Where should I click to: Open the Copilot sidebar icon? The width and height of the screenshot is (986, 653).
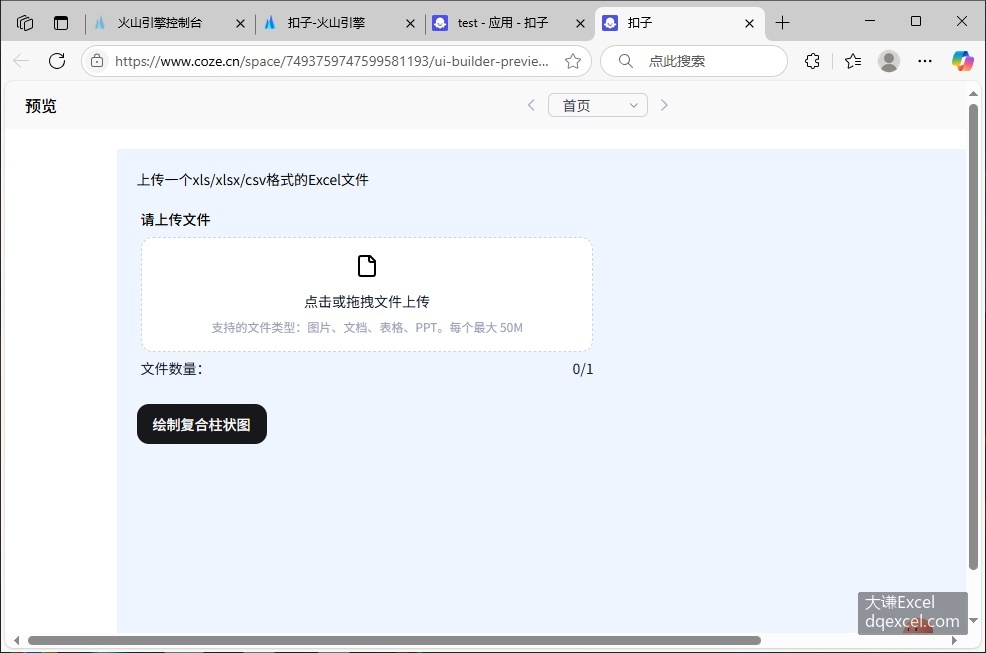[963, 61]
